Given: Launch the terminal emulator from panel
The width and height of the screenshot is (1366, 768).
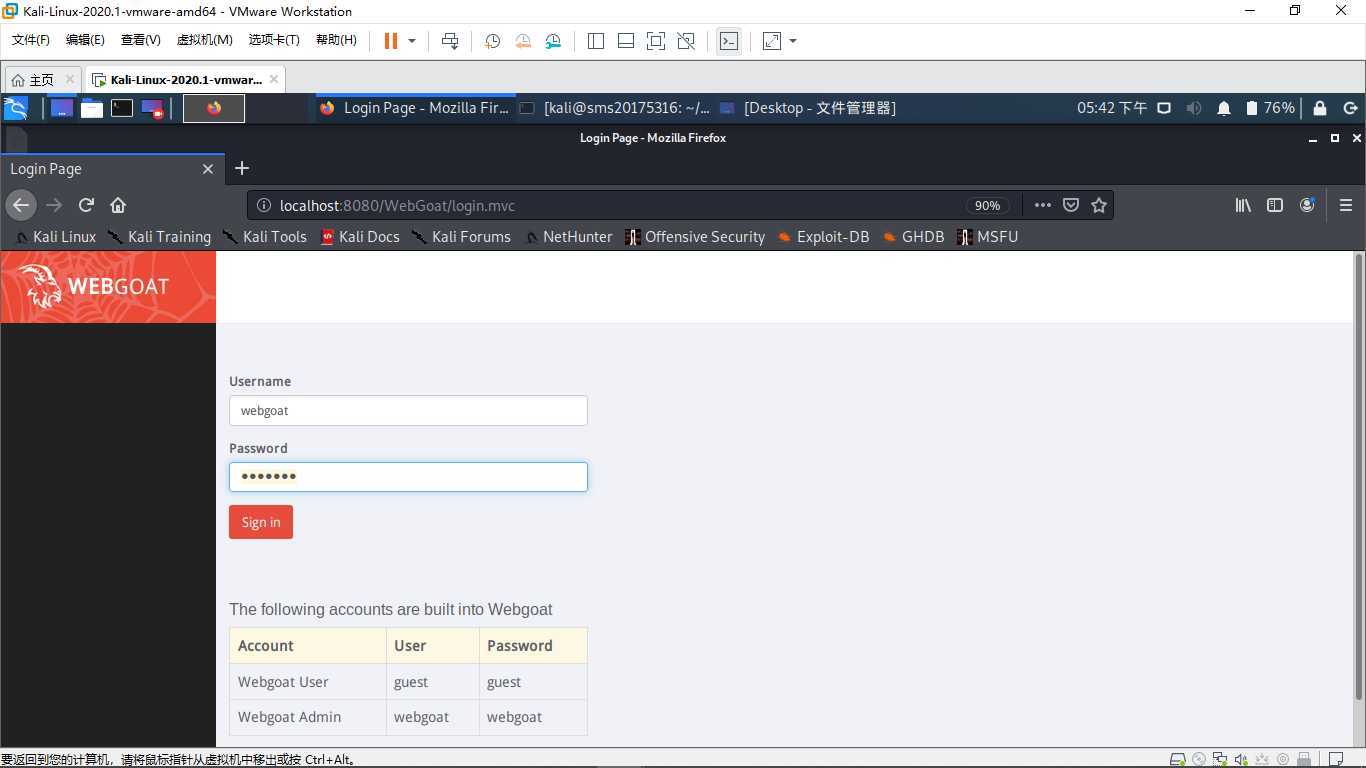Looking at the screenshot, I should tap(122, 108).
